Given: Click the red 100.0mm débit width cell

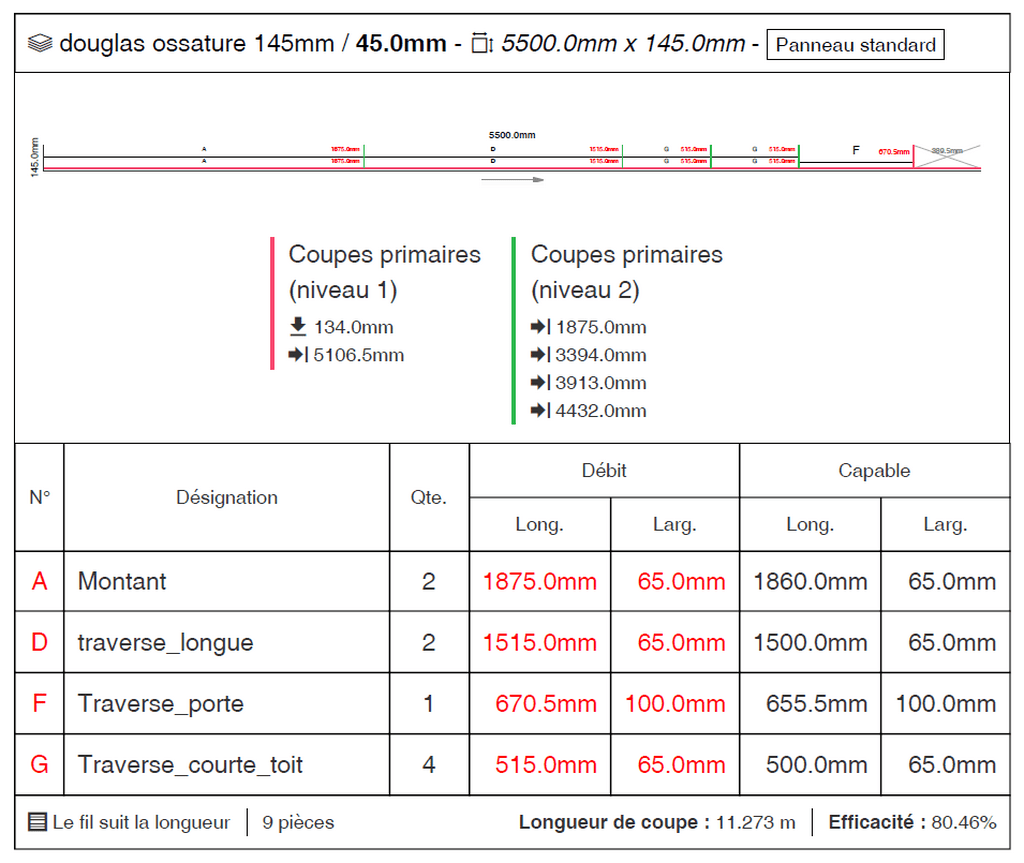Looking at the screenshot, I should point(675,704).
